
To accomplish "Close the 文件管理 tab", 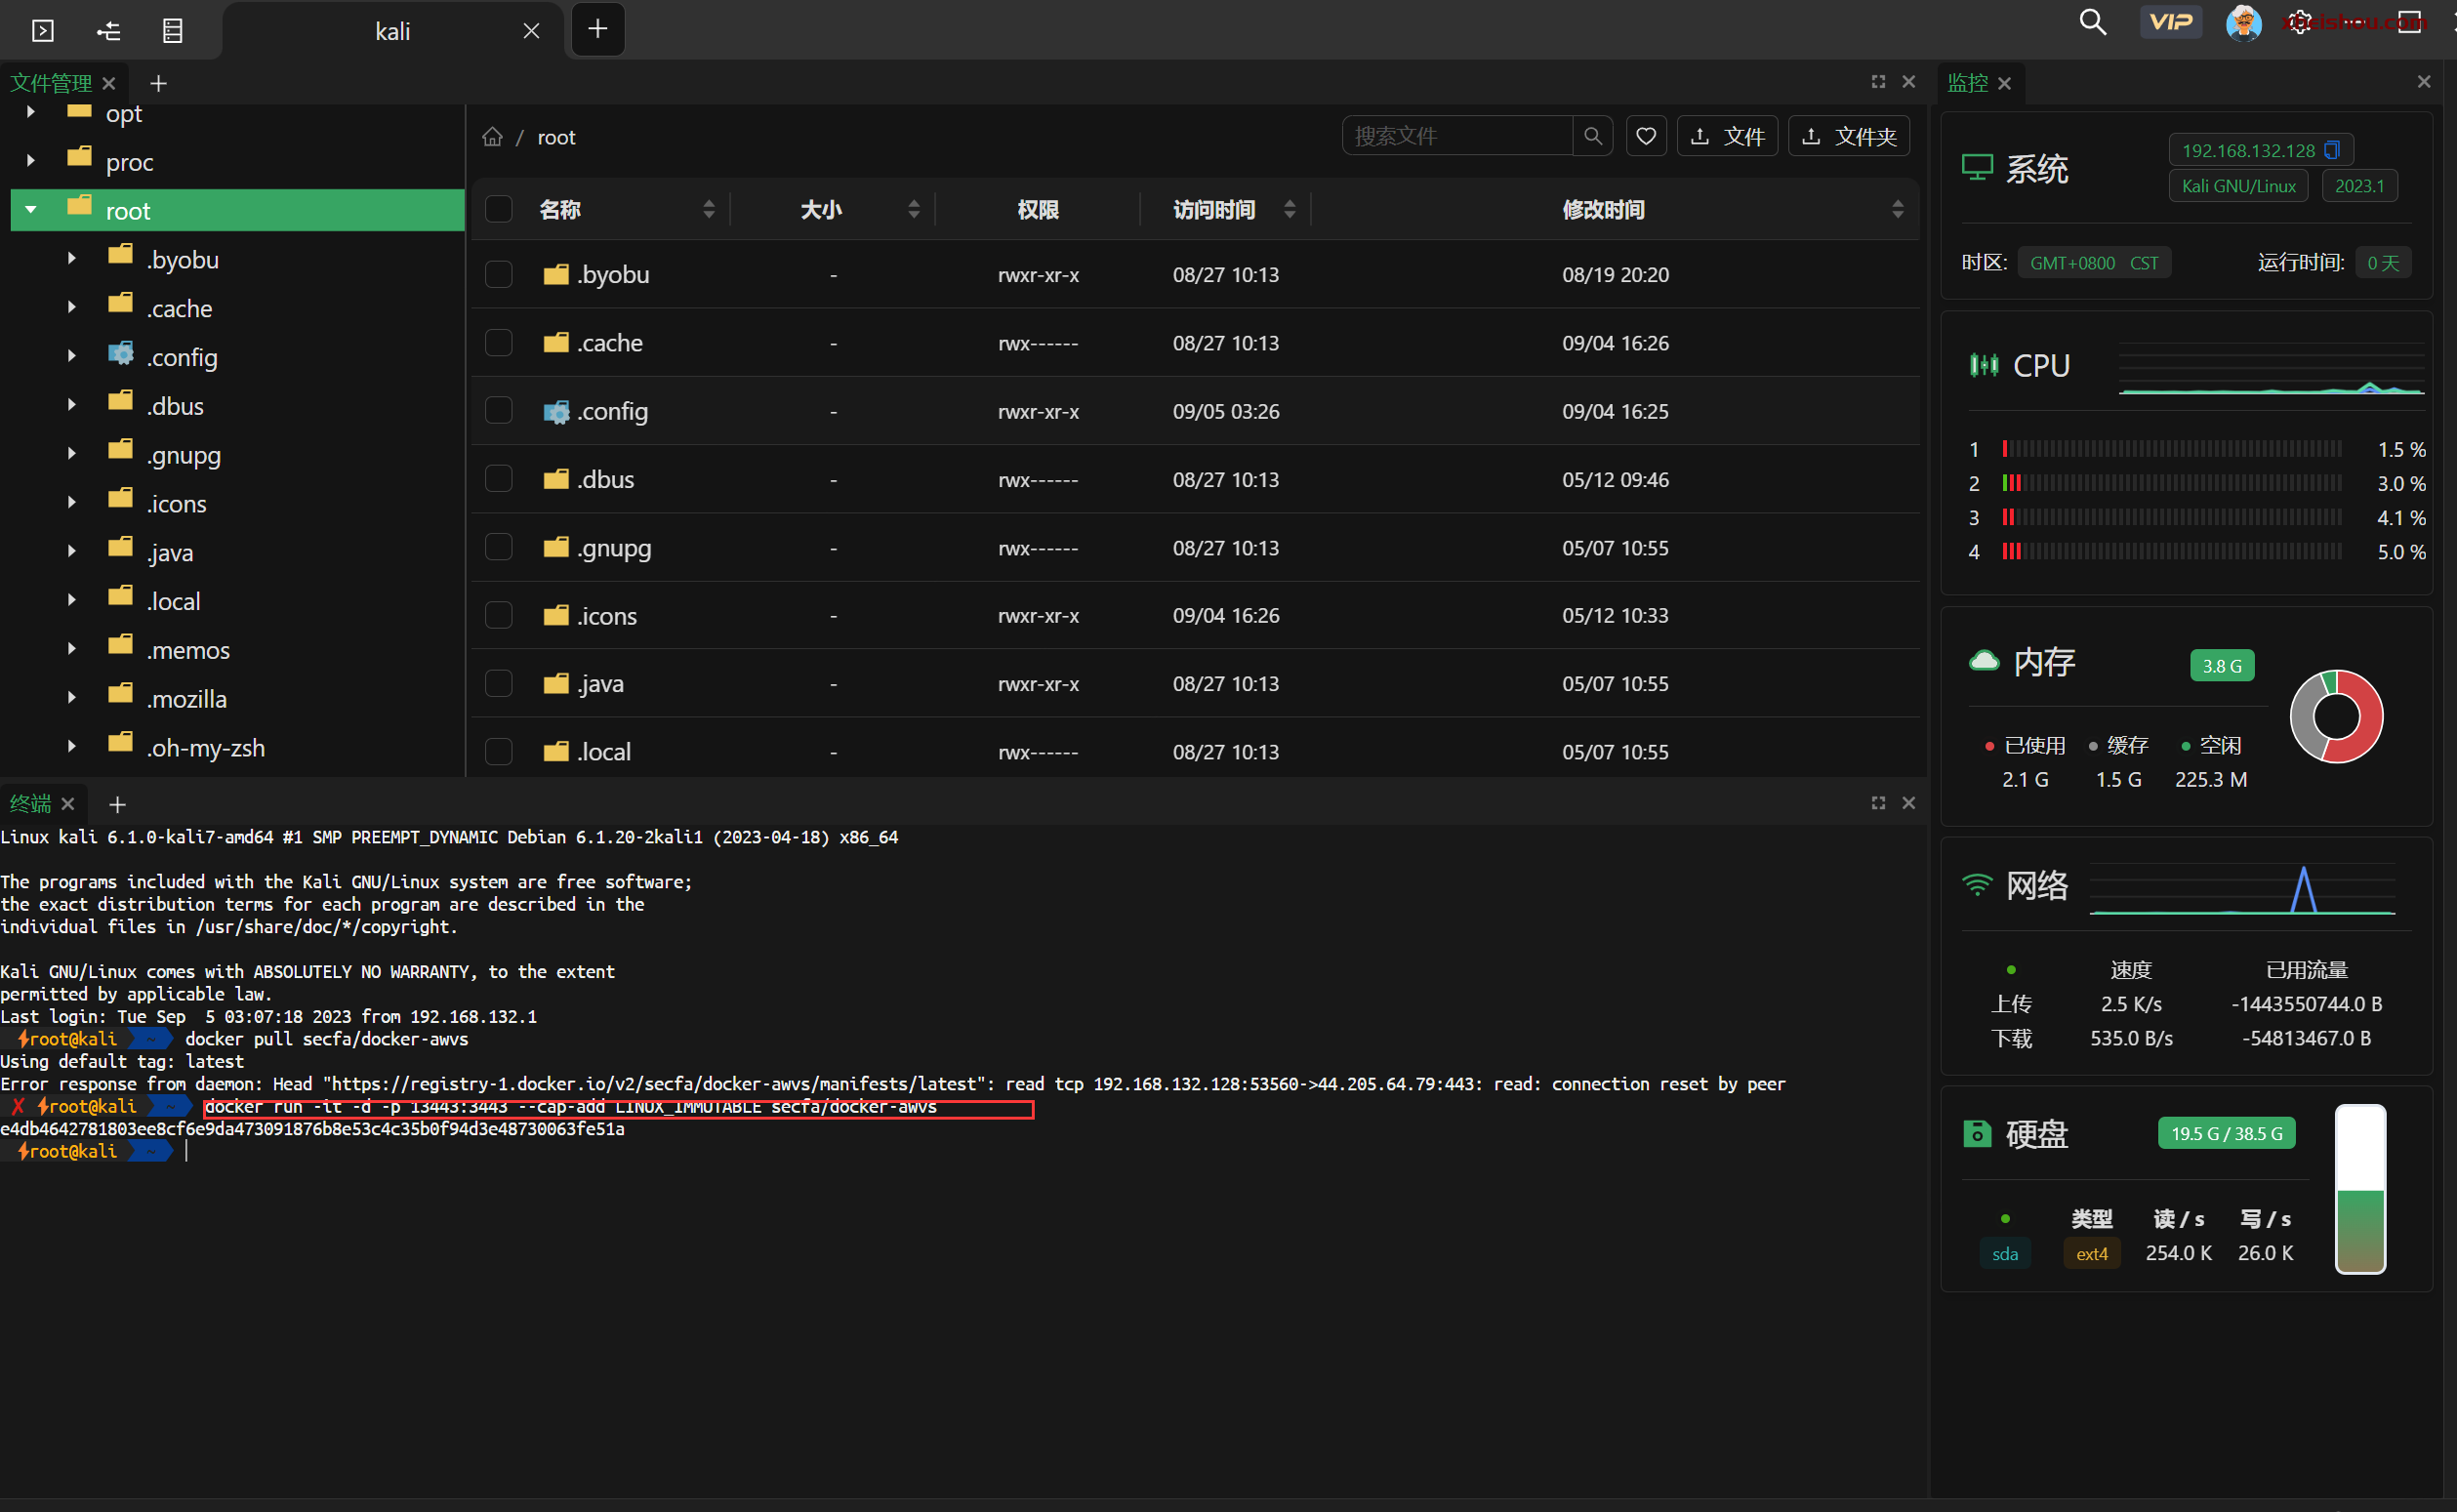I will pos(109,83).
